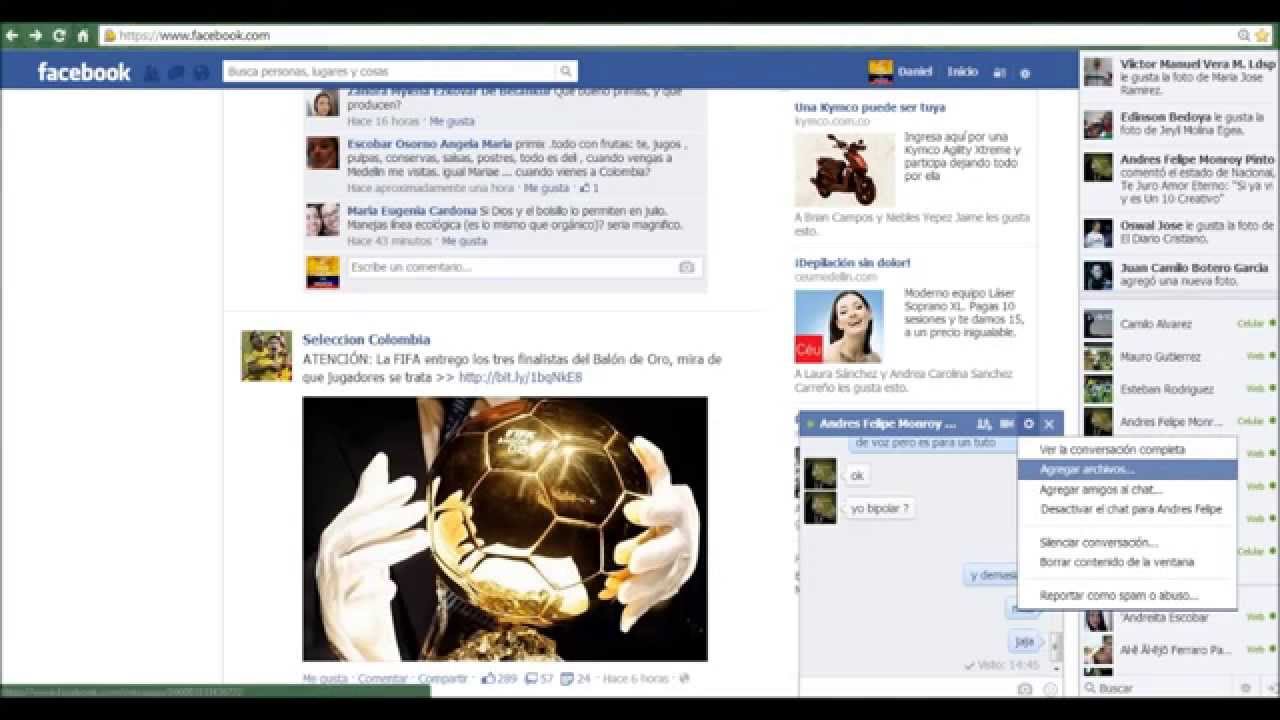Image resolution: width=1280 pixels, height=720 pixels.
Task: Close the Andres Felipe Monroy chat window
Action: pyautogui.click(x=1049, y=424)
